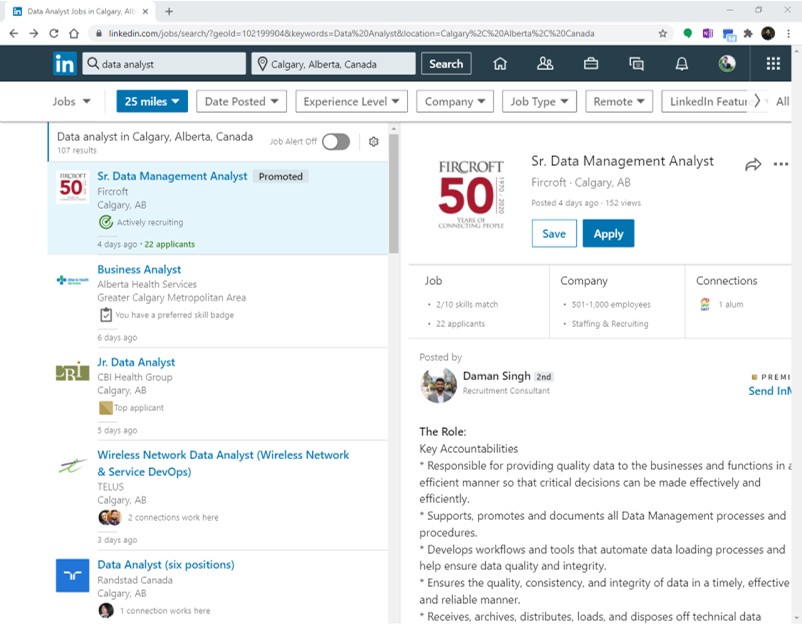Click '2 connections work here' text
The image size is (802, 643).
point(173,518)
